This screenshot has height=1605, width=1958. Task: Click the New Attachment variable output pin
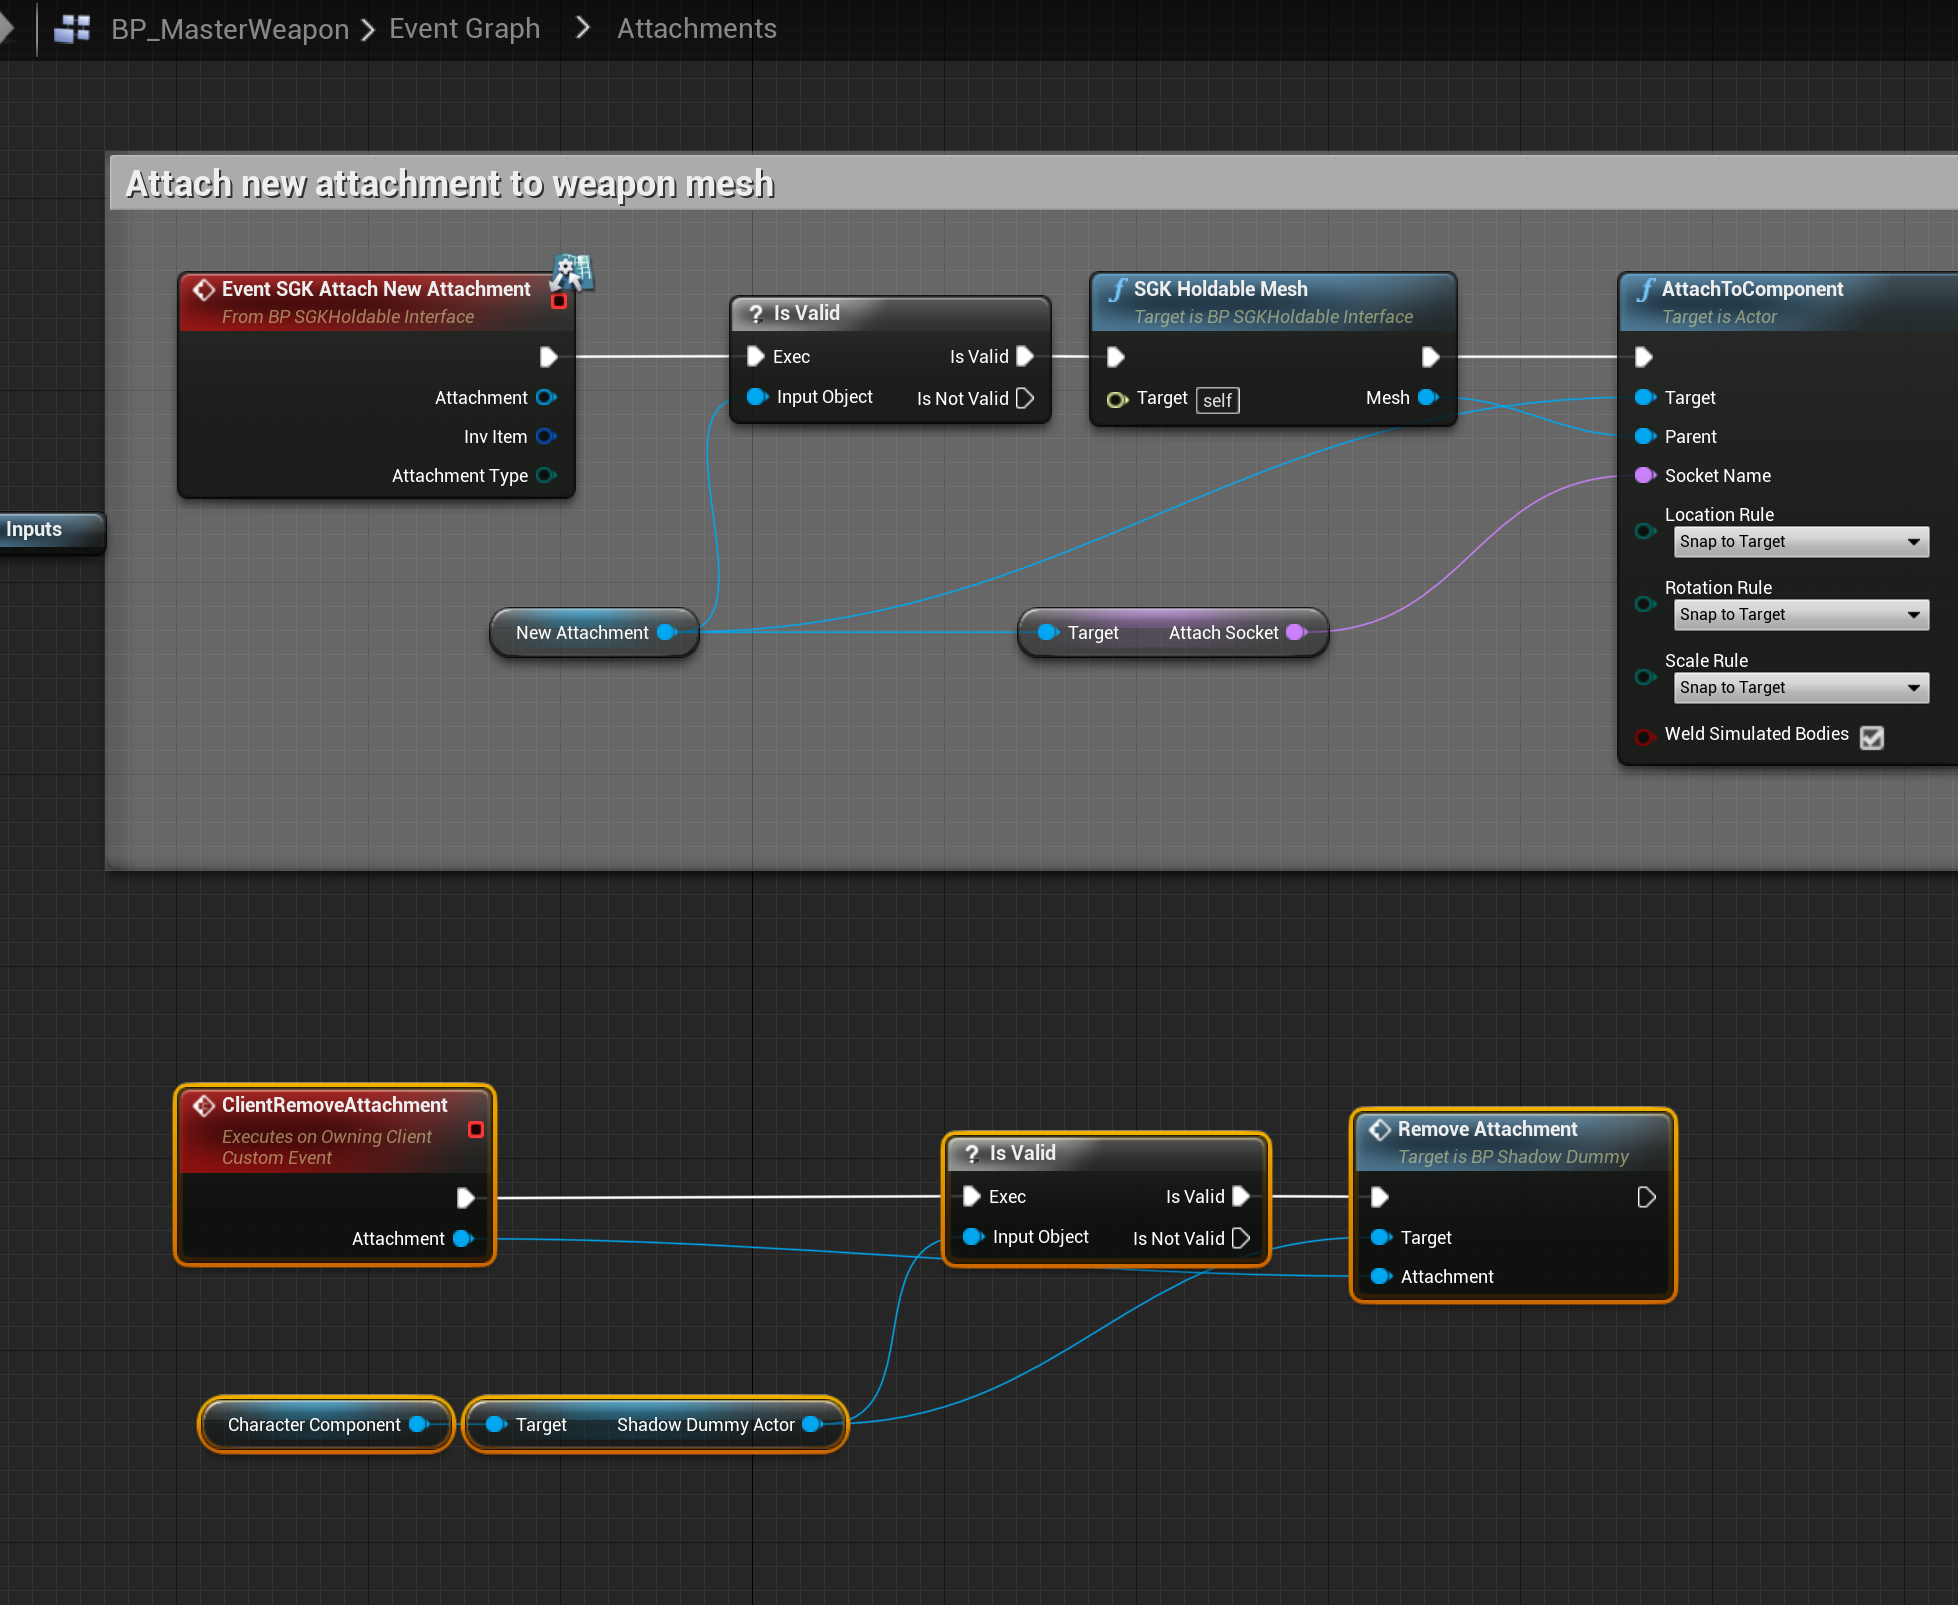(666, 632)
